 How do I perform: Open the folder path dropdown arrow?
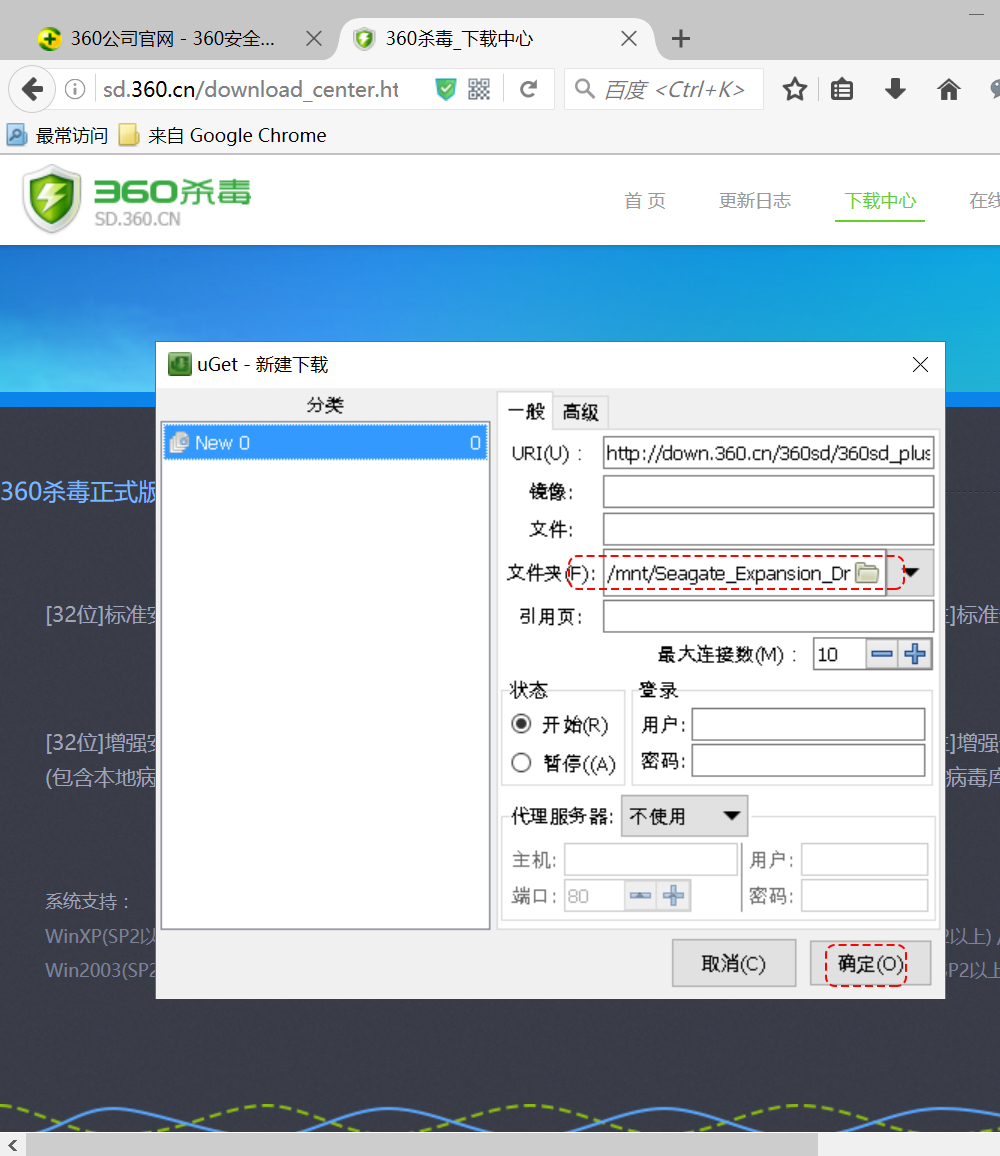click(x=911, y=572)
